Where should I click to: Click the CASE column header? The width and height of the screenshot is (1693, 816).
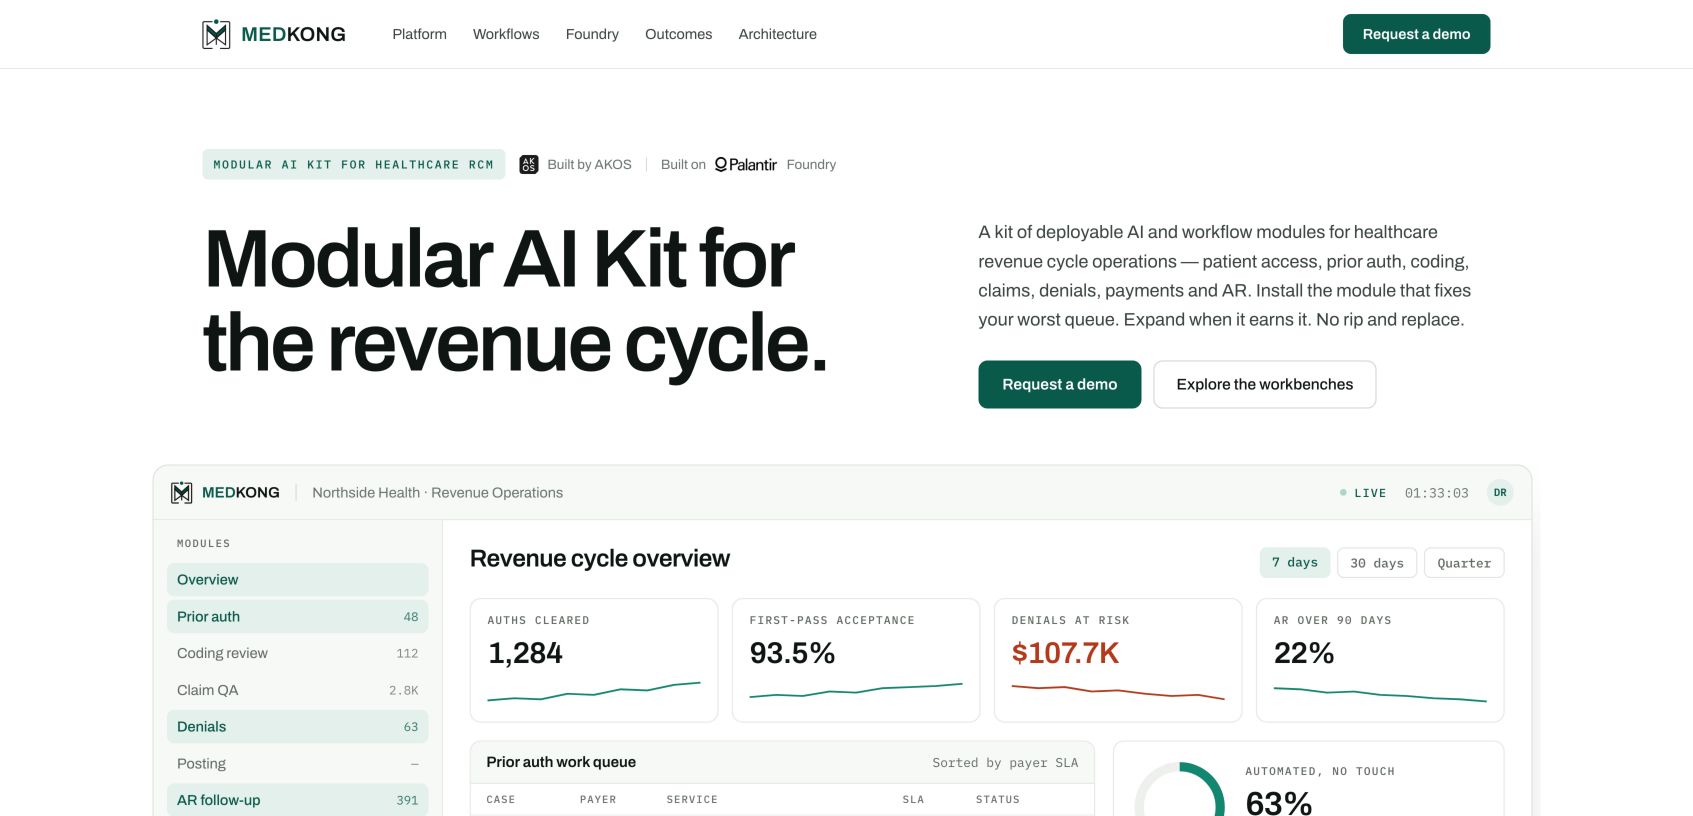point(501,800)
